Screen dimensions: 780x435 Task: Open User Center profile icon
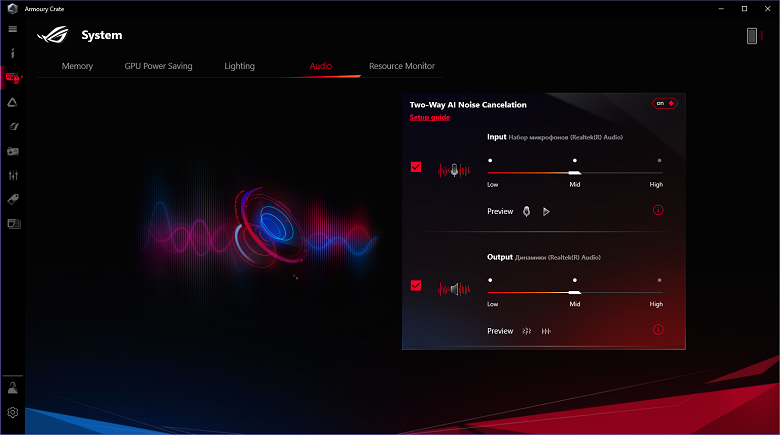[13, 388]
